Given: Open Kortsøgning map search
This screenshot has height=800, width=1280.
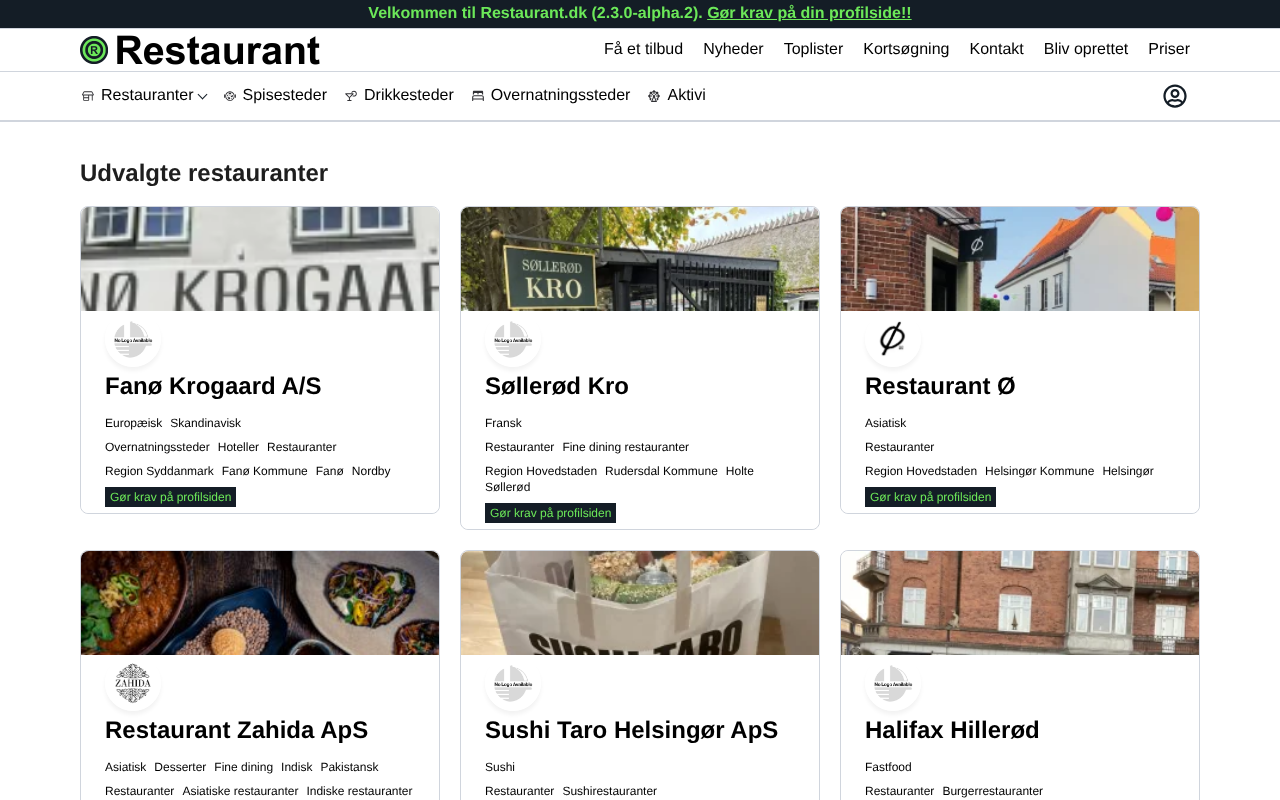Looking at the screenshot, I should (x=906, y=49).
